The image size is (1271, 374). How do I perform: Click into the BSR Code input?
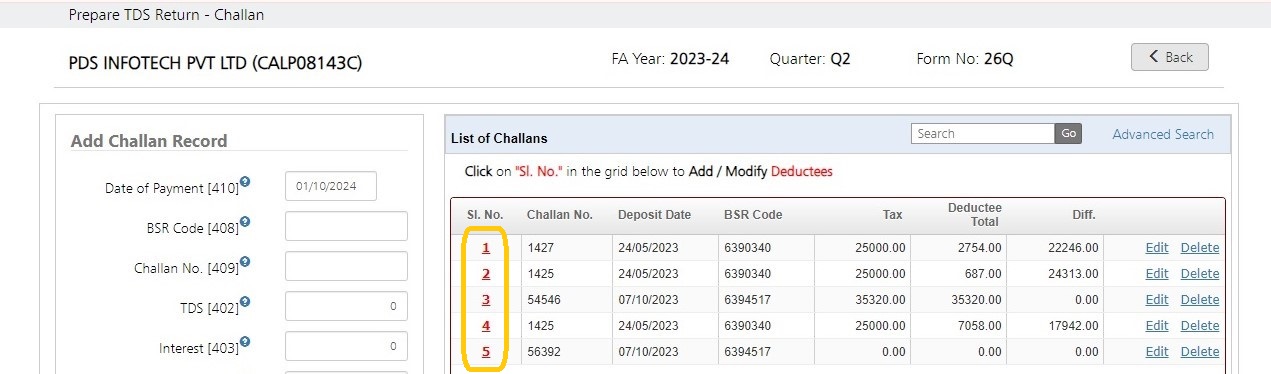(x=346, y=226)
